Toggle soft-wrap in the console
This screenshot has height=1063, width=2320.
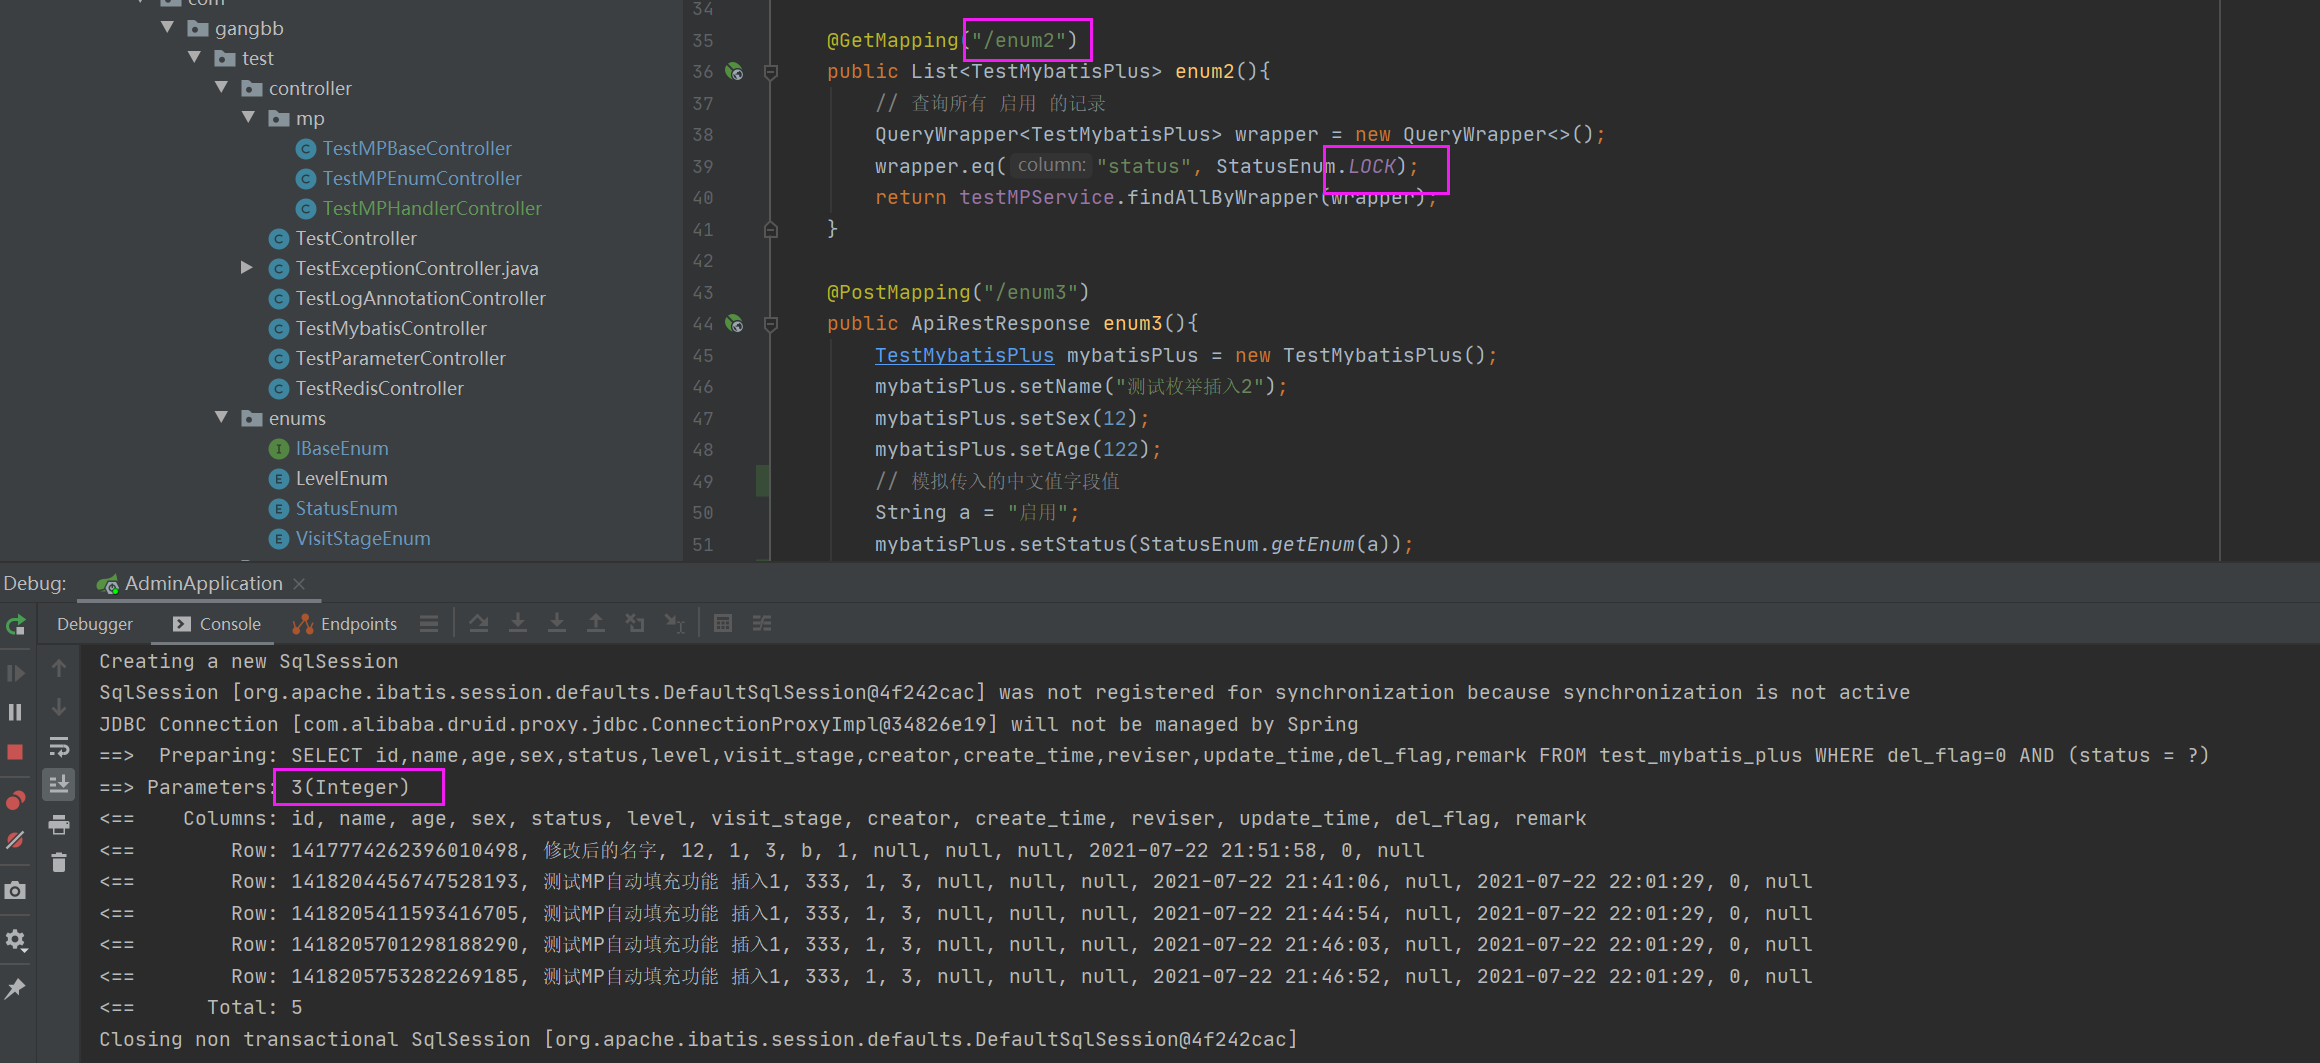[59, 746]
